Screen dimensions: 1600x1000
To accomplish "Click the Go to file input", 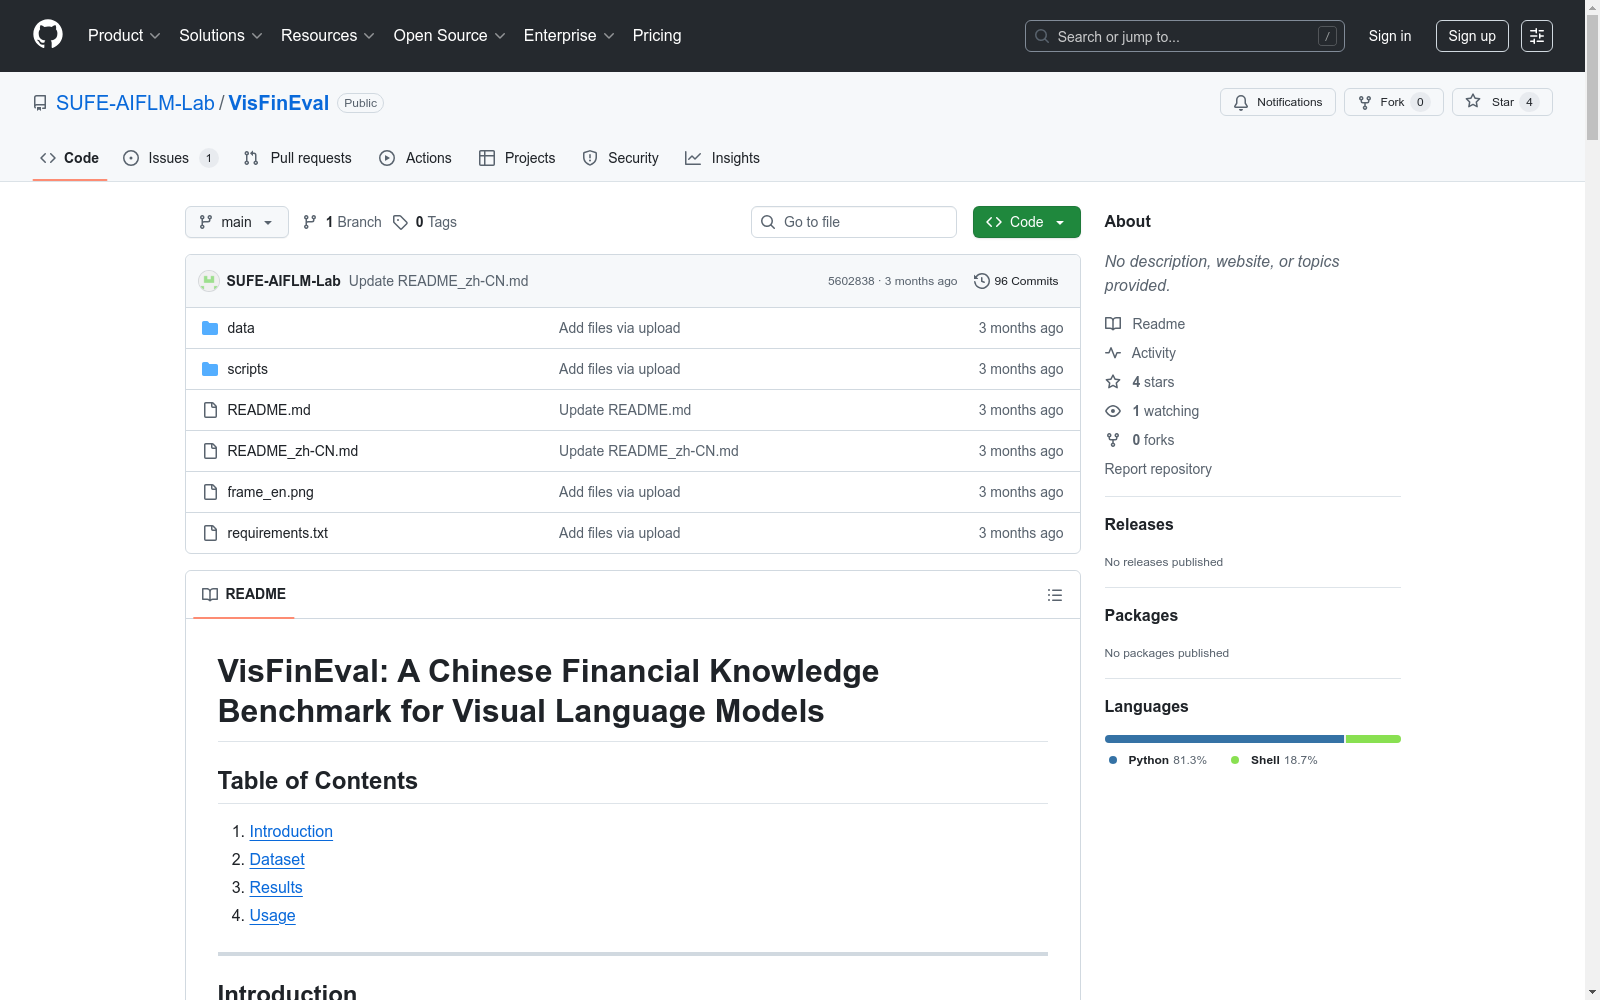I will point(854,222).
